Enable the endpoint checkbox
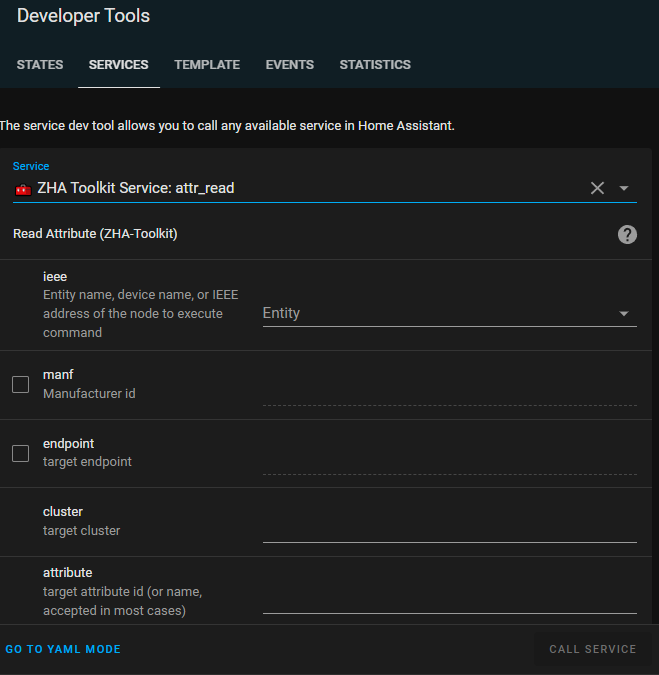Screen dimensions: 659x675 (21, 453)
